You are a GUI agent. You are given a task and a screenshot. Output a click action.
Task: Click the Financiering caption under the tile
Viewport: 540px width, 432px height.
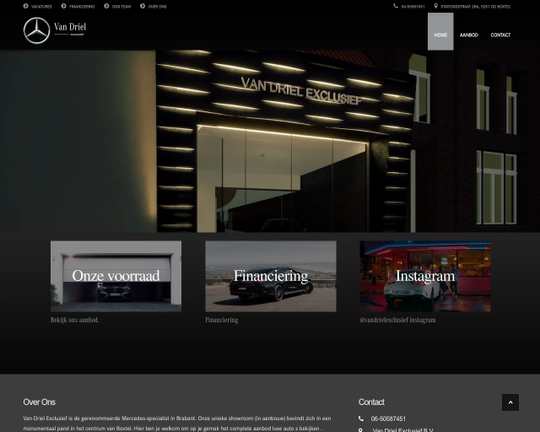pyautogui.click(x=221, y=320)
